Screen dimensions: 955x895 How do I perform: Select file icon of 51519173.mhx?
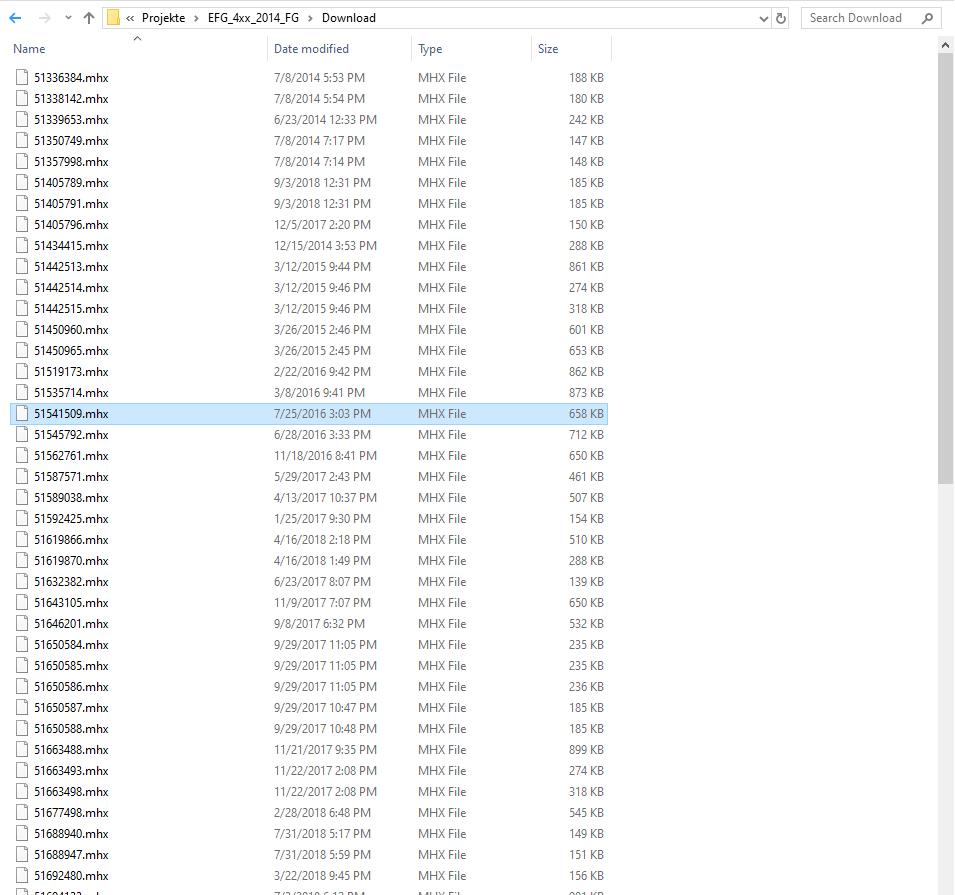(22, 372)
